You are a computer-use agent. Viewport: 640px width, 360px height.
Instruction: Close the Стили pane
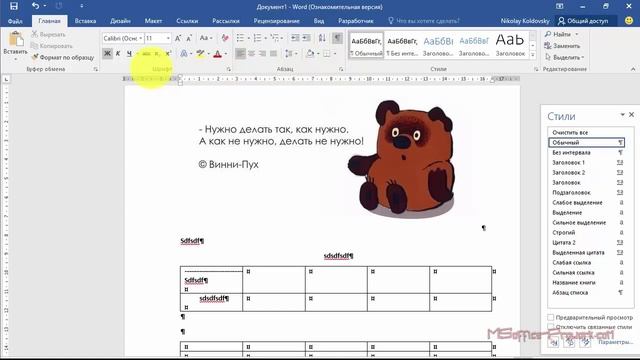pyautogui.click(x=631, y=115)
